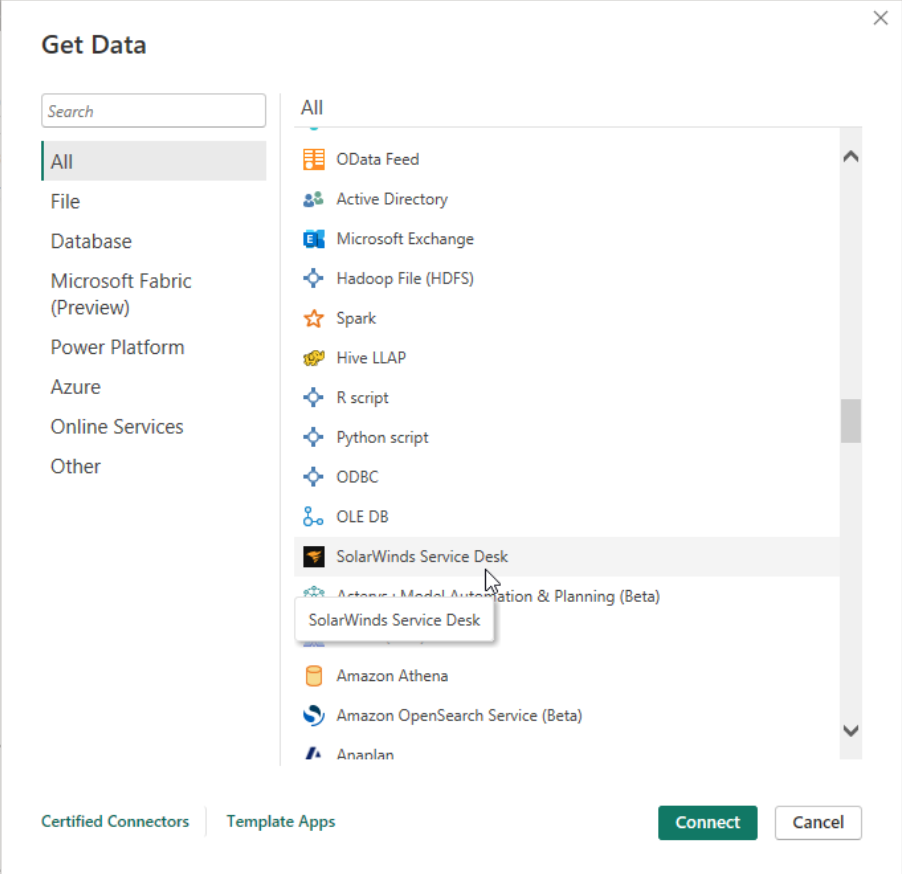Cancel the Get Data dialog
The height and width of the screenshot is (874, 902).
click(817, 822)
